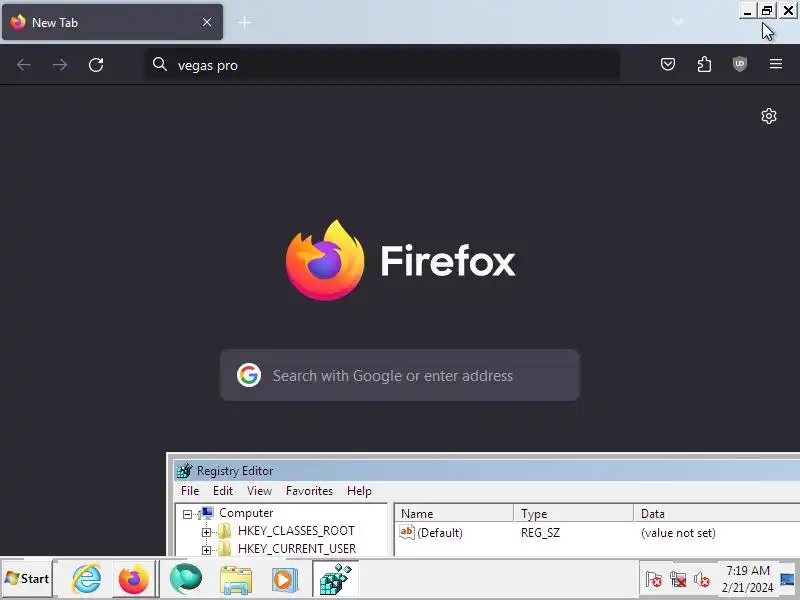This screenshot has height=600, width=800.
Task: Open the uBlock Origin shield icon
Action: pyautogui.click(x=740, y=64)
